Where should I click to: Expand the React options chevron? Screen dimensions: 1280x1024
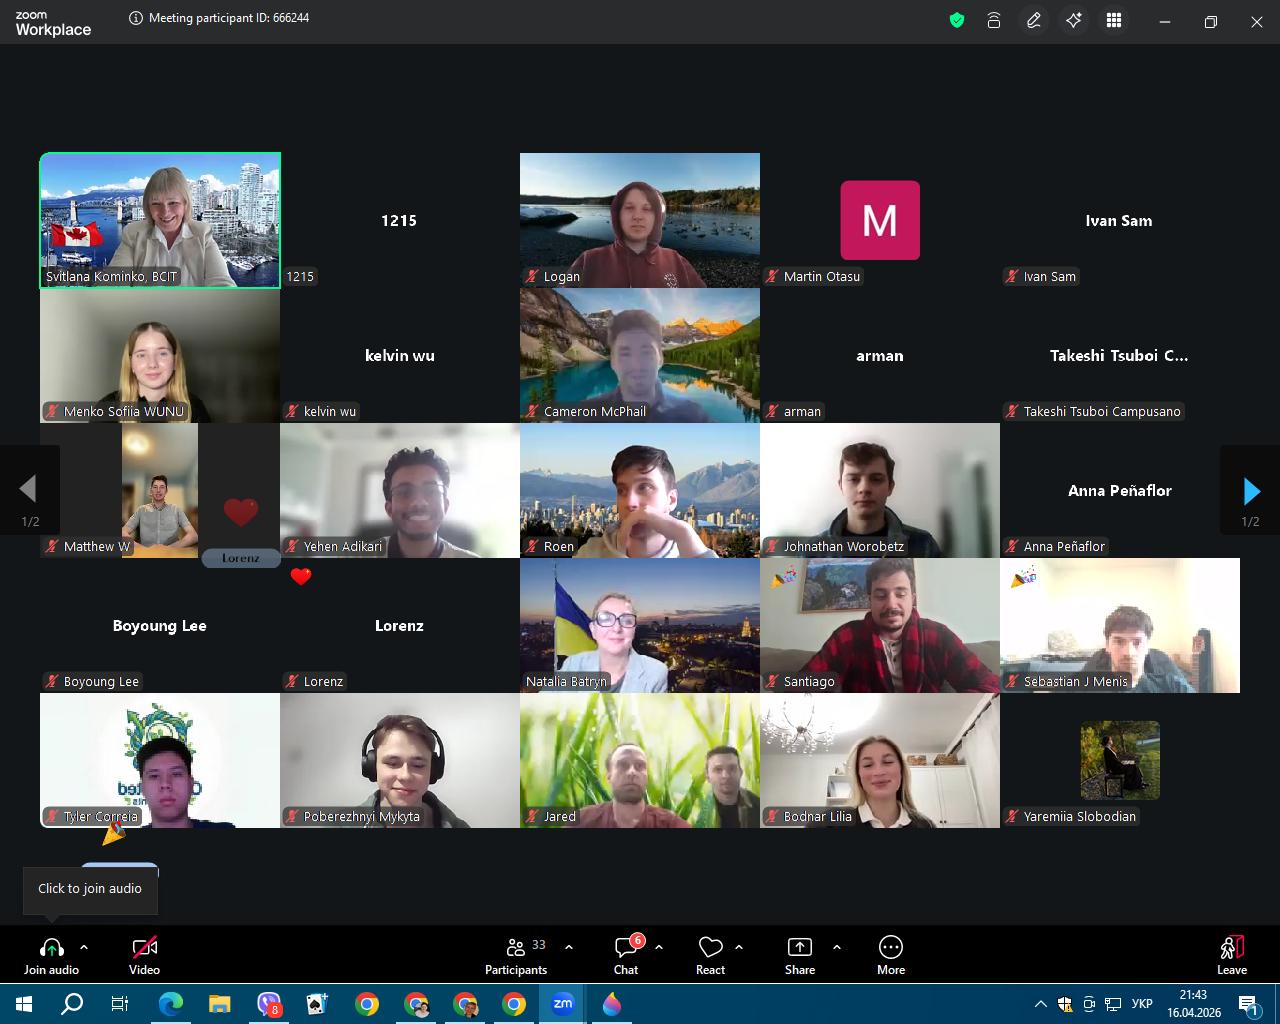(739, 947)
